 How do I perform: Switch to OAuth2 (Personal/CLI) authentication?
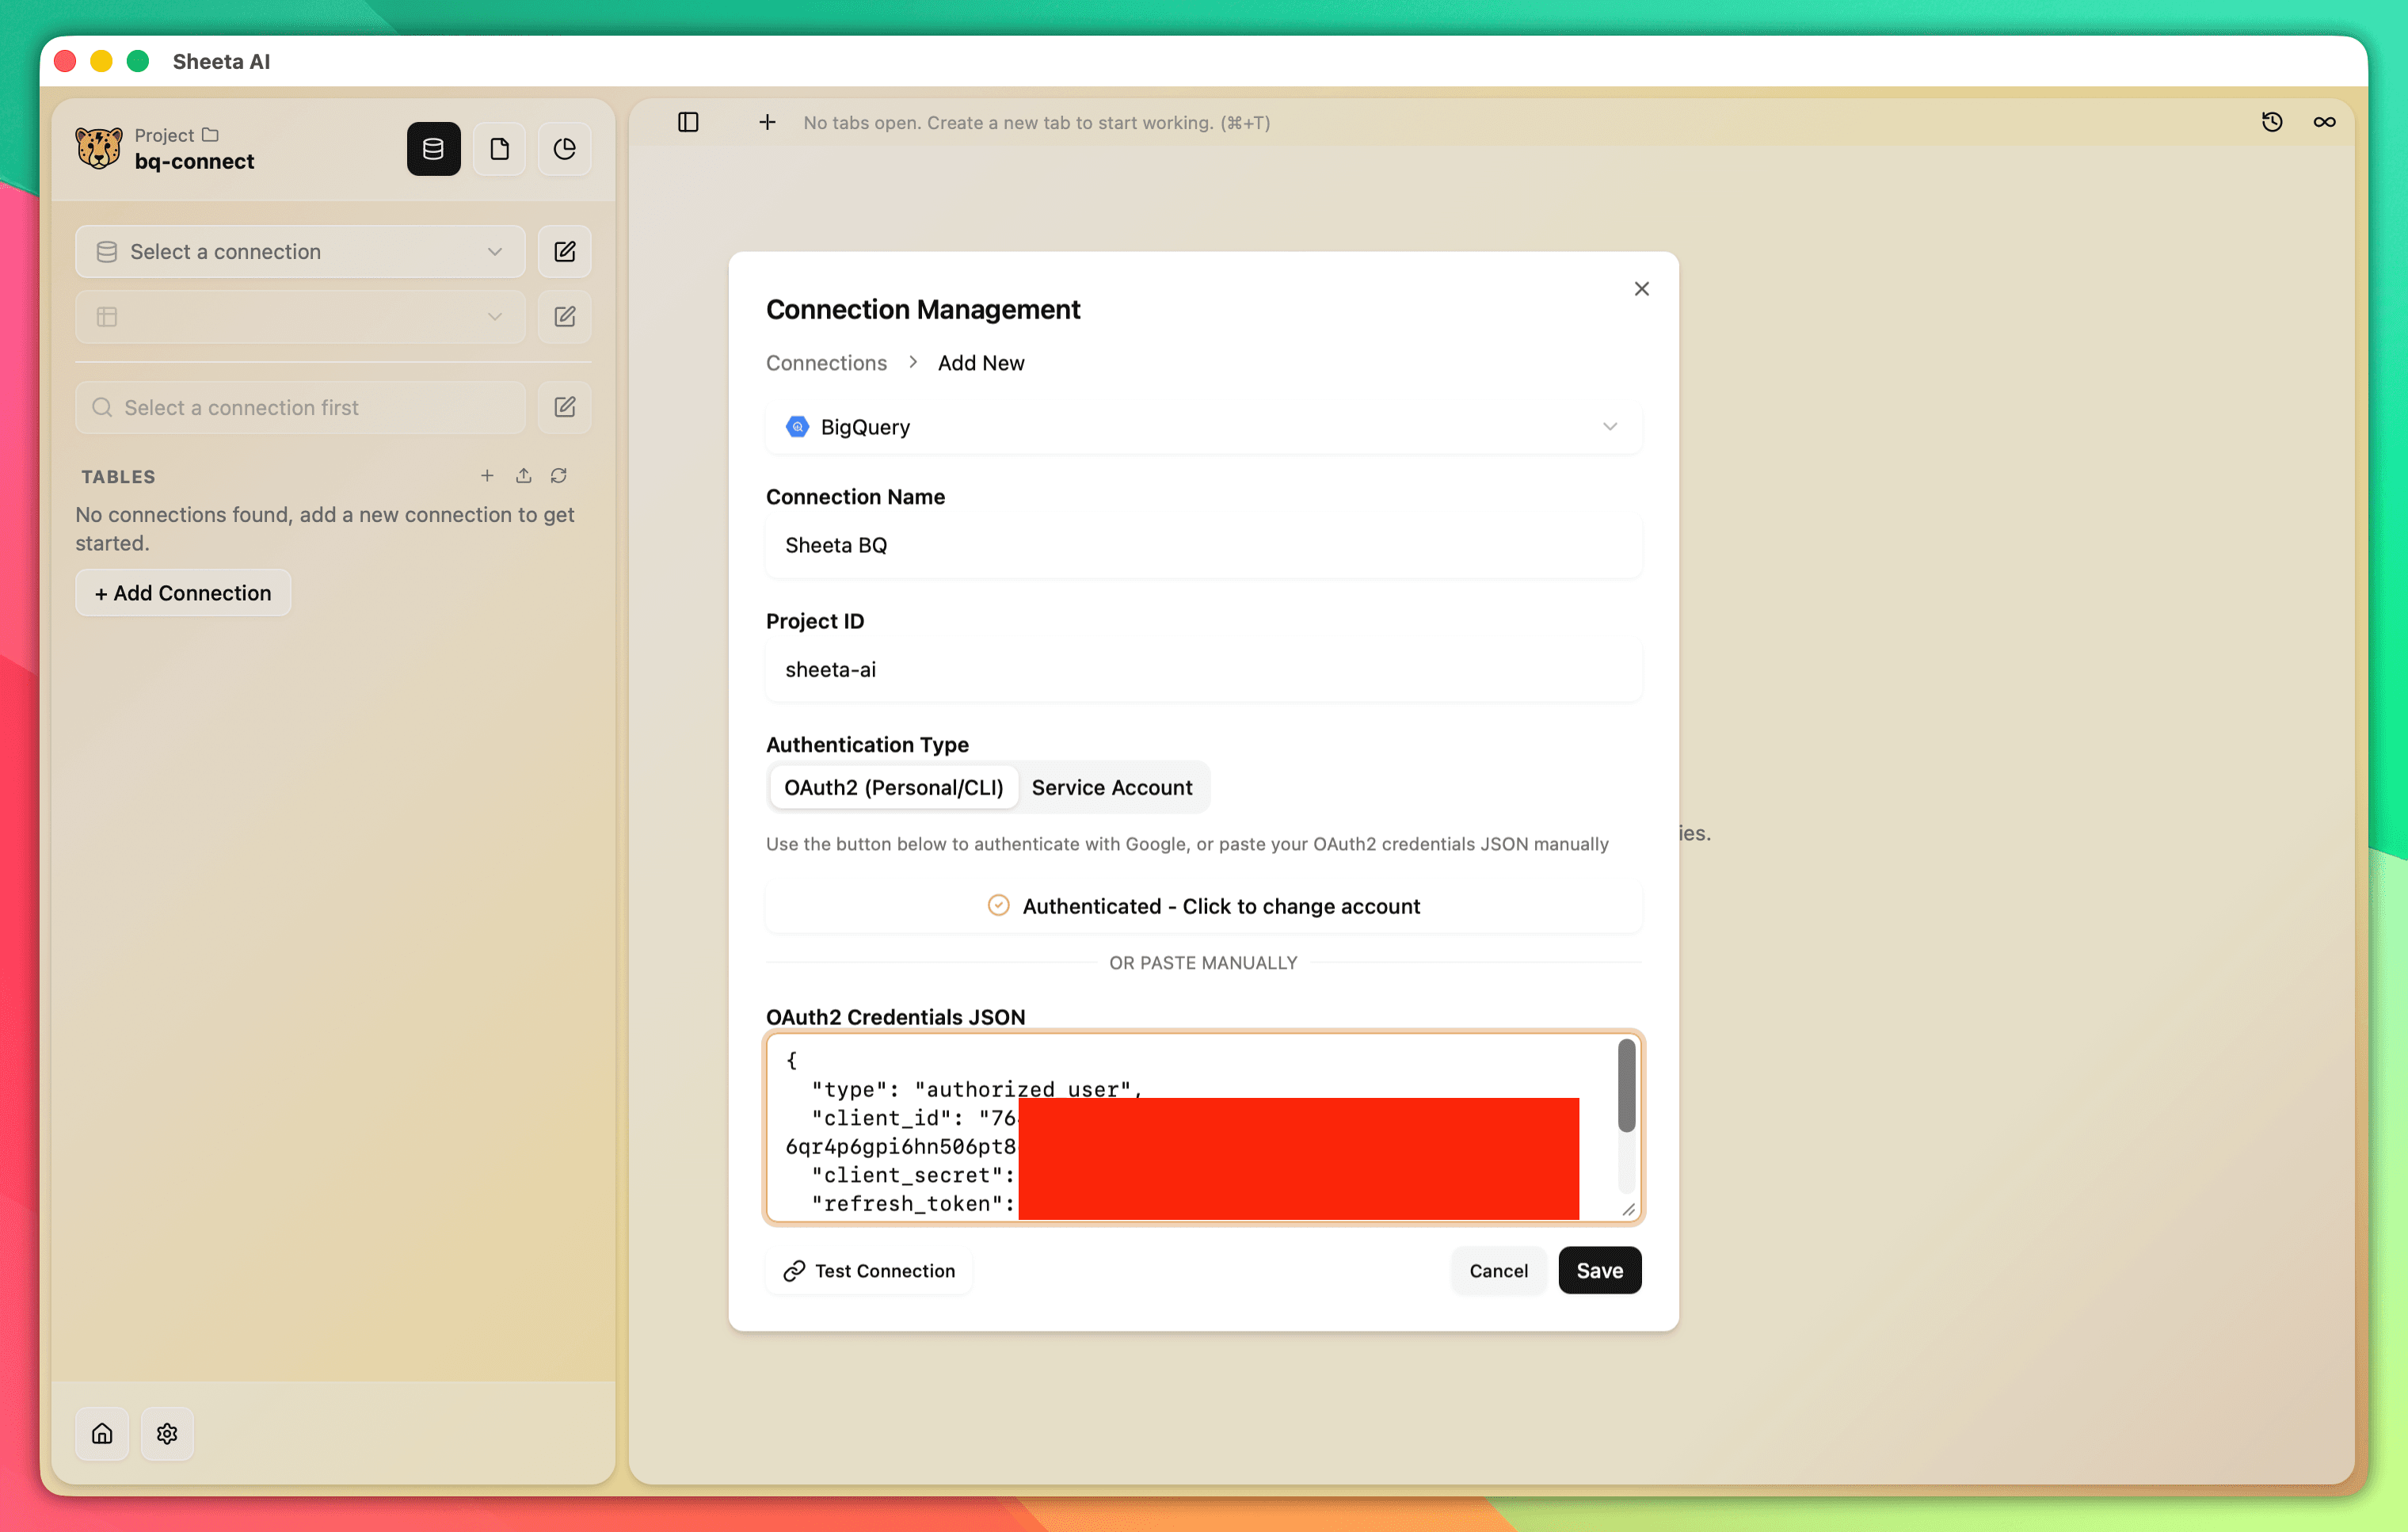pos(893,787)
